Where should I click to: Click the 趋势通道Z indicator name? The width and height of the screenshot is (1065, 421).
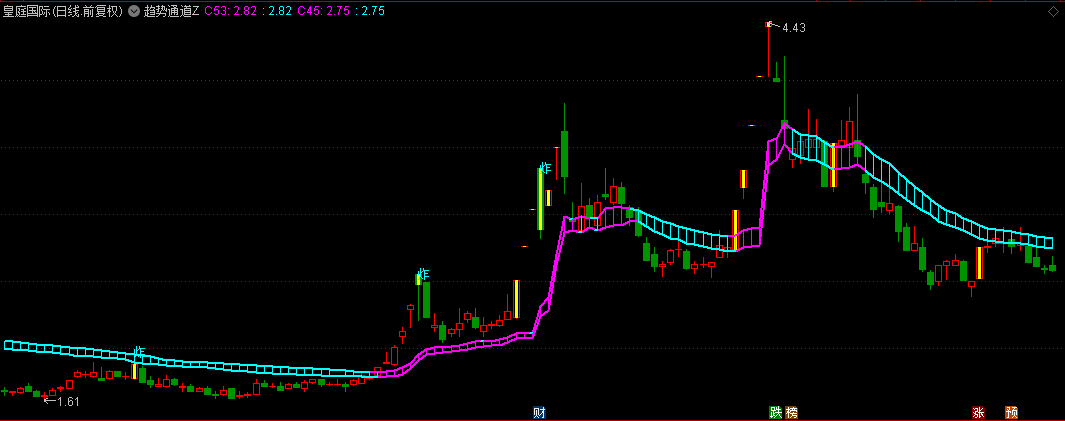tap(171, 11)
